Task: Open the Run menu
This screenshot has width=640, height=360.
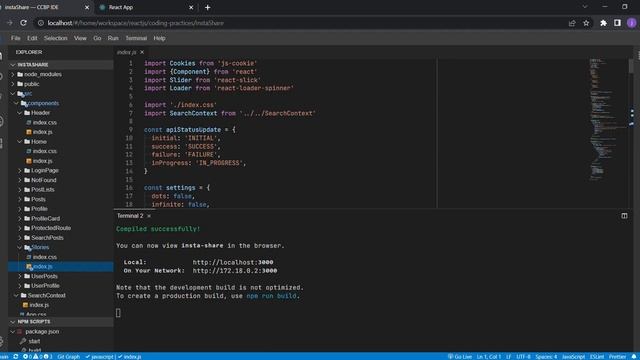Action: click(x=113, y=38)
